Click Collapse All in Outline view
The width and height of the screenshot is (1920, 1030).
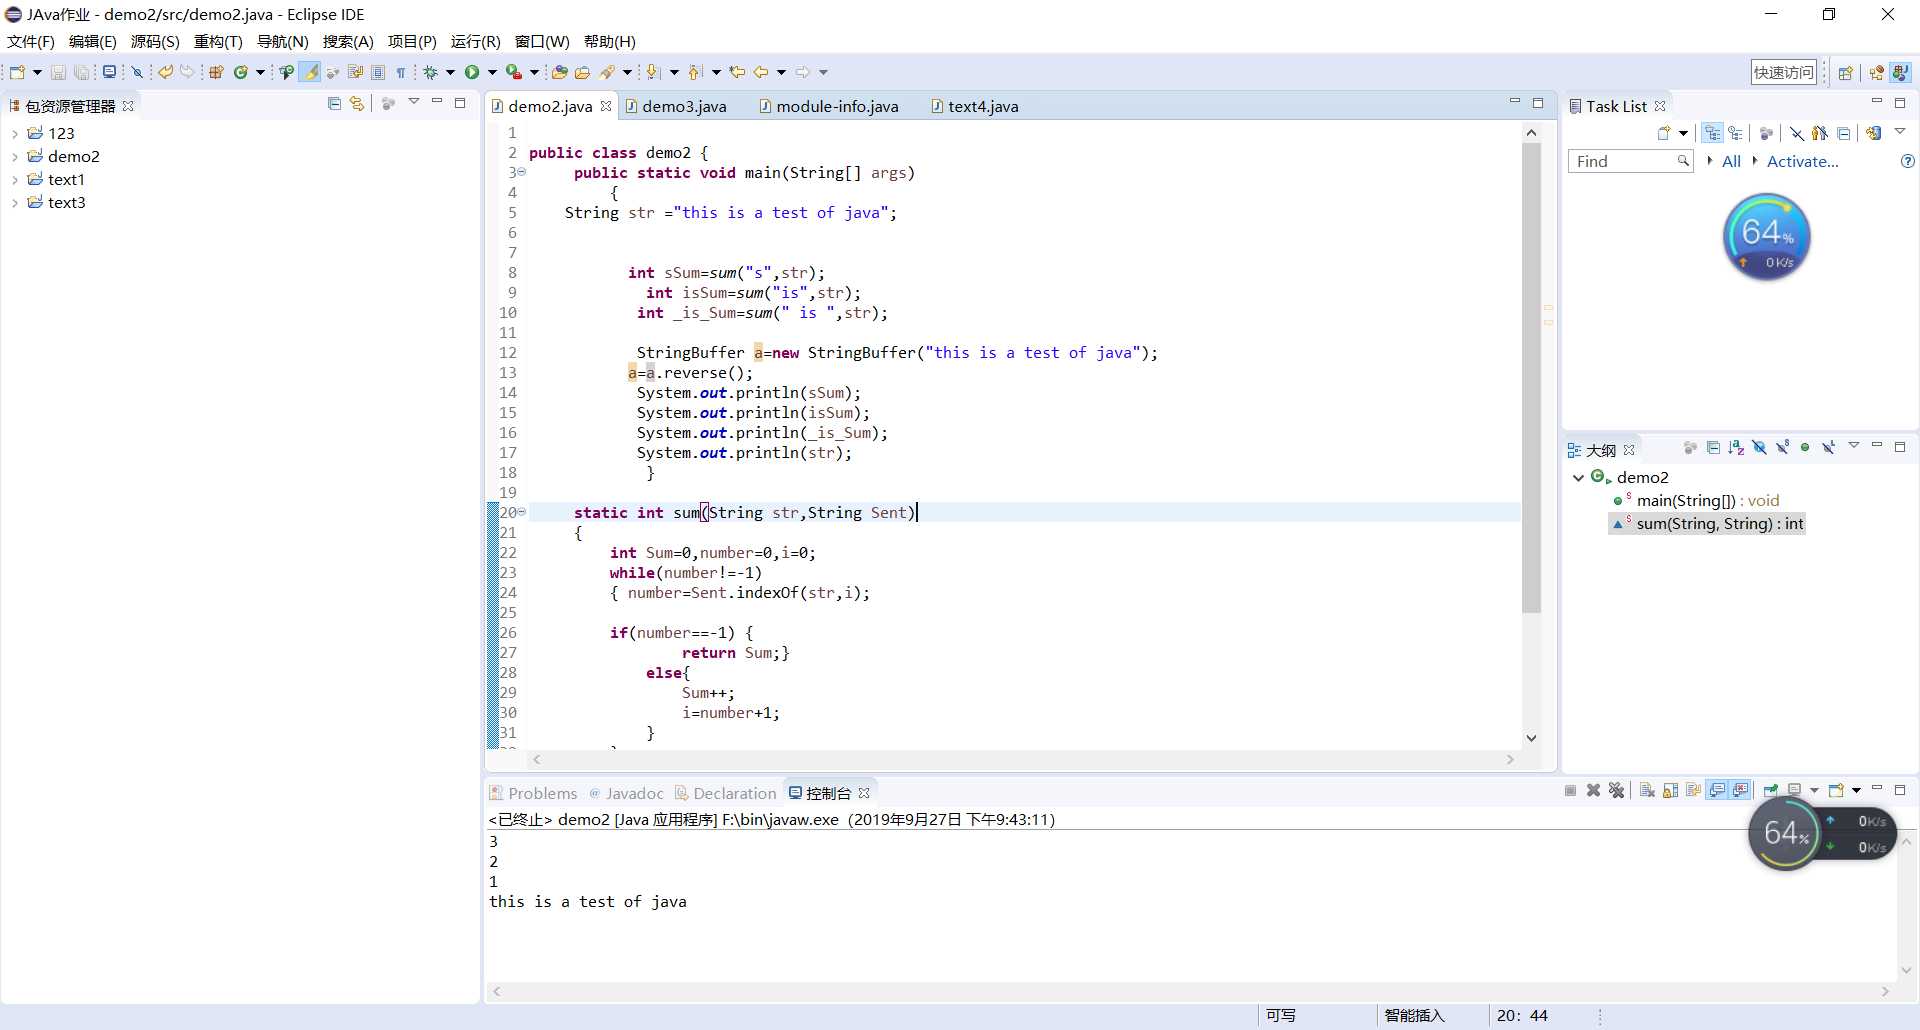(1713, 448)
